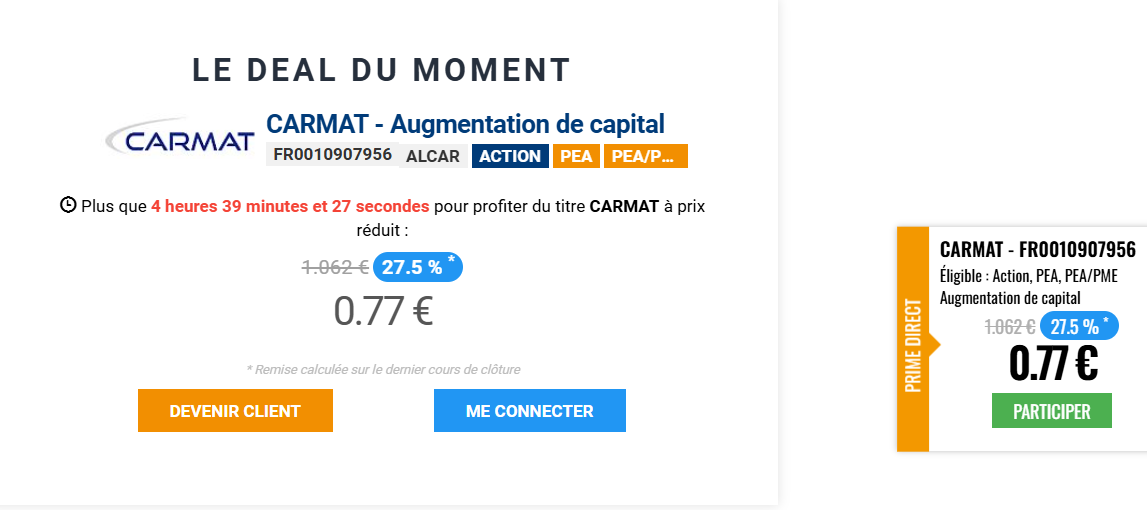Select the truncated PEA/P... tag
Image resolution: width=1147 pixels, height=510 pixels.
pos(645,156)
